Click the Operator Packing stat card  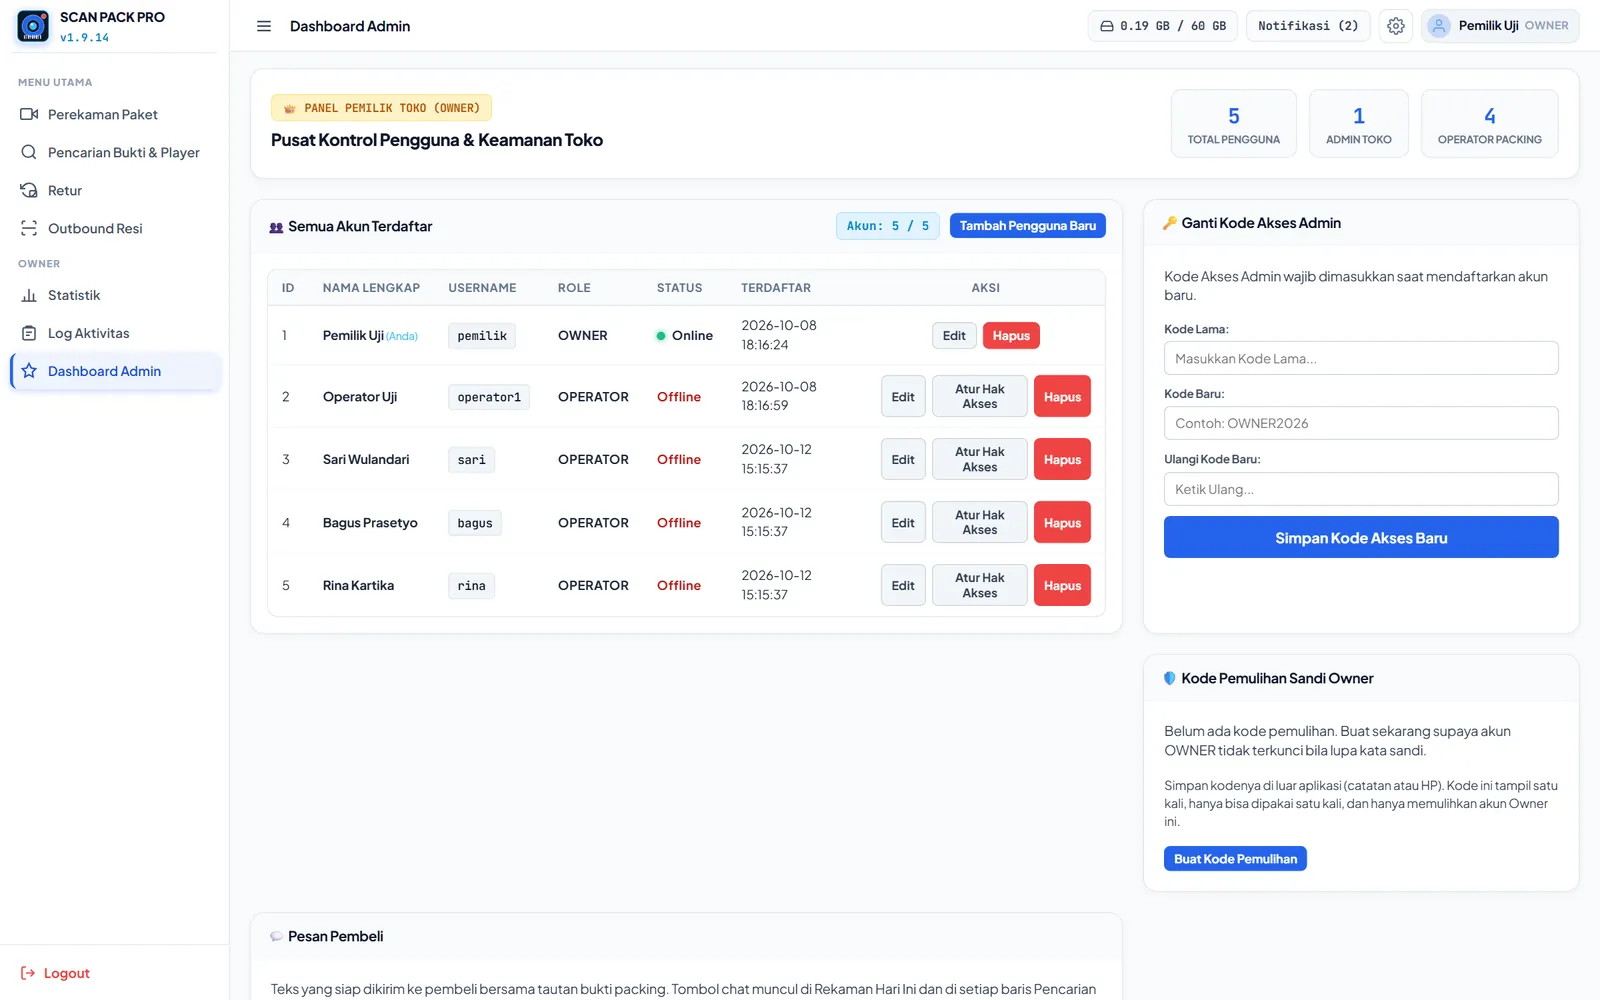(1489, 124)
